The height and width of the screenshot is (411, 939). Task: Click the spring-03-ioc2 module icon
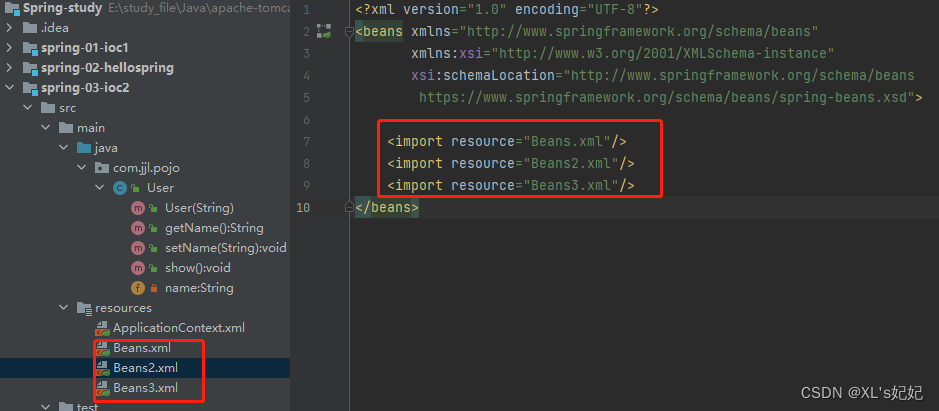(30, 88)
